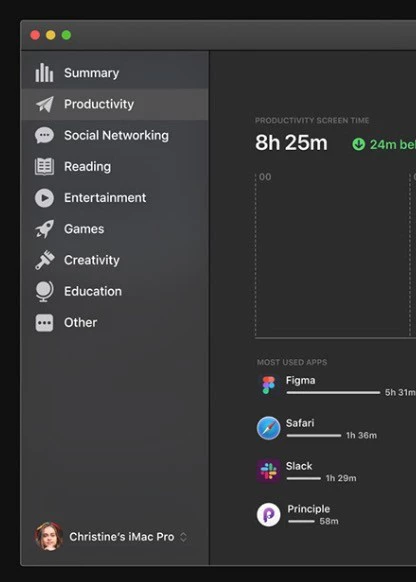Image resolution: width=416 pixels, height=582 pixels.
Task: Click the Figma app icon
Action: click(268, 385)
